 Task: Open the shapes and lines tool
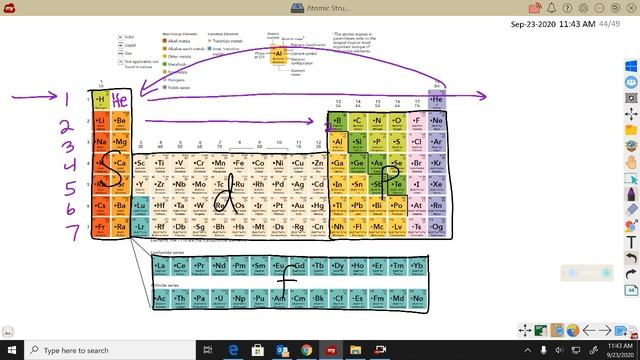point(631,226)
